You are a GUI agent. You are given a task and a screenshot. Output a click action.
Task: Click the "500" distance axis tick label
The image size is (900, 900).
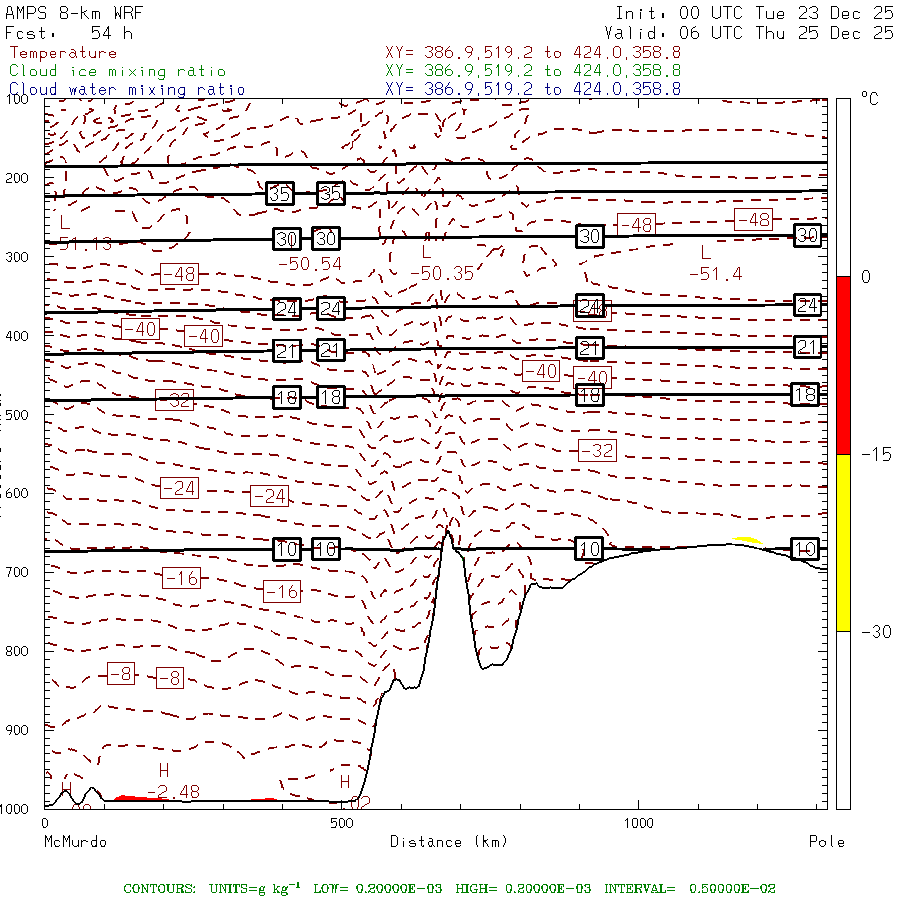tap(342, 823)
